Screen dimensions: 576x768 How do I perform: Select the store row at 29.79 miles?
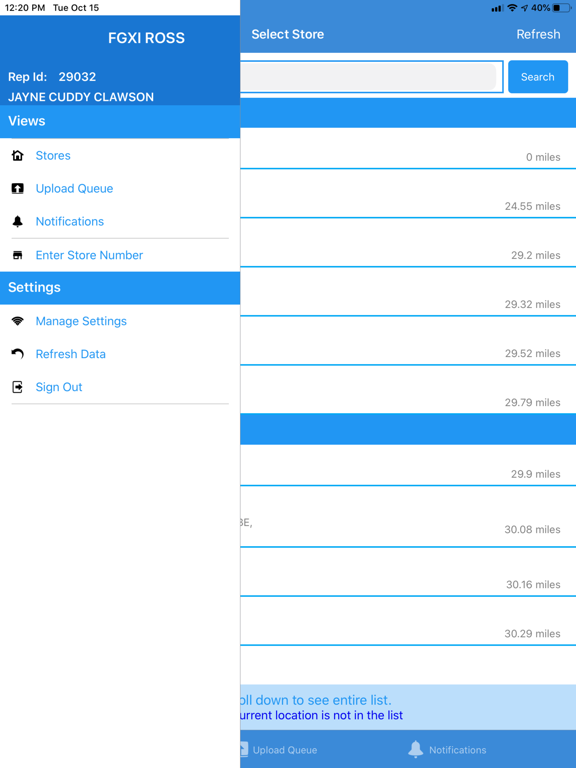408,389
